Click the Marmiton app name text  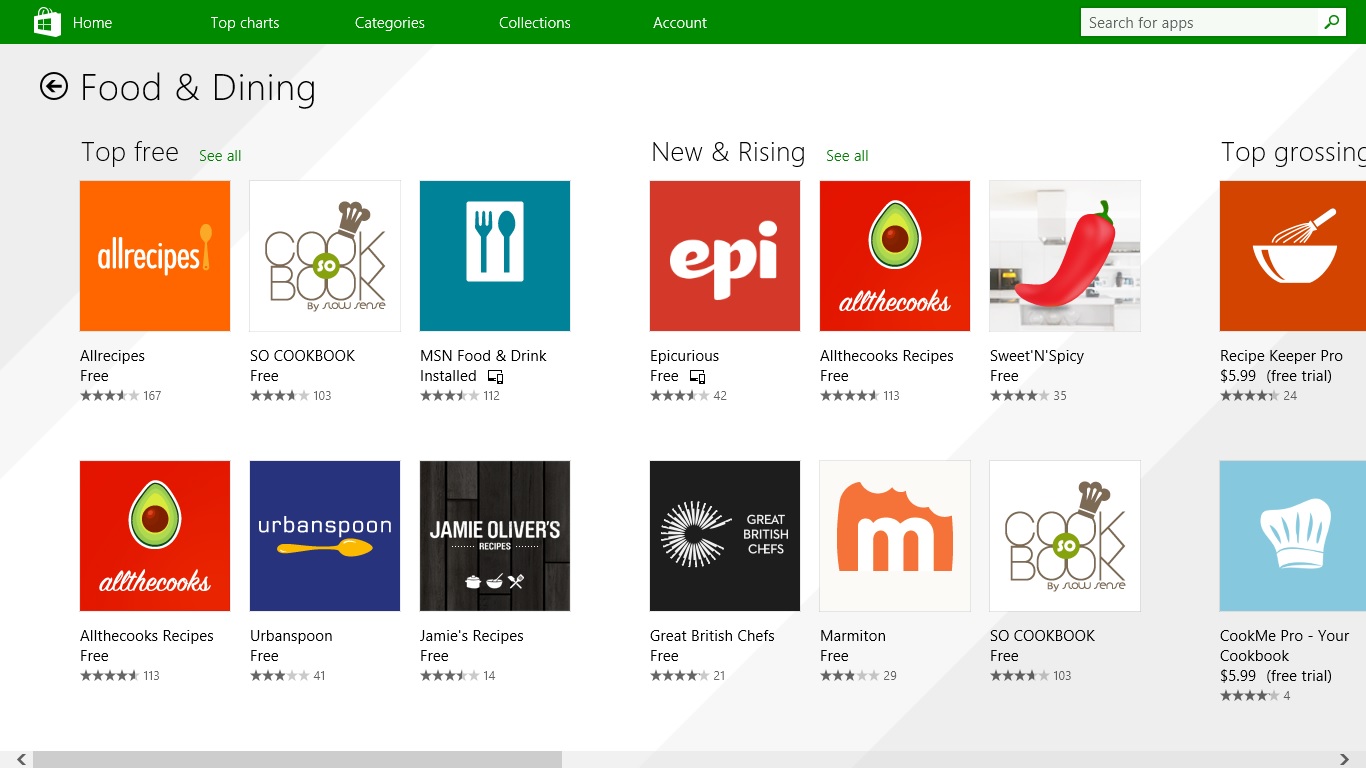[853, 636]
